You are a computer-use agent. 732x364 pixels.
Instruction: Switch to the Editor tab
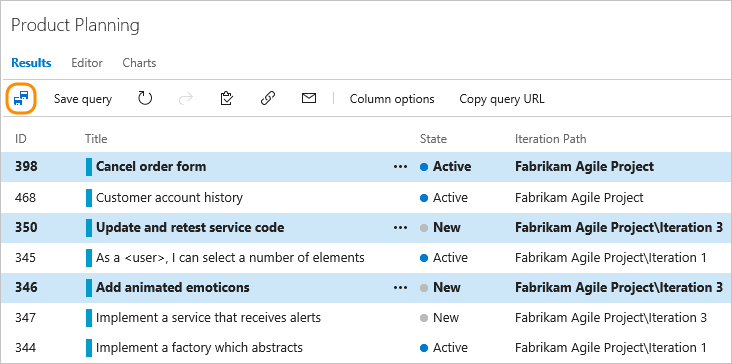point(87,63)
